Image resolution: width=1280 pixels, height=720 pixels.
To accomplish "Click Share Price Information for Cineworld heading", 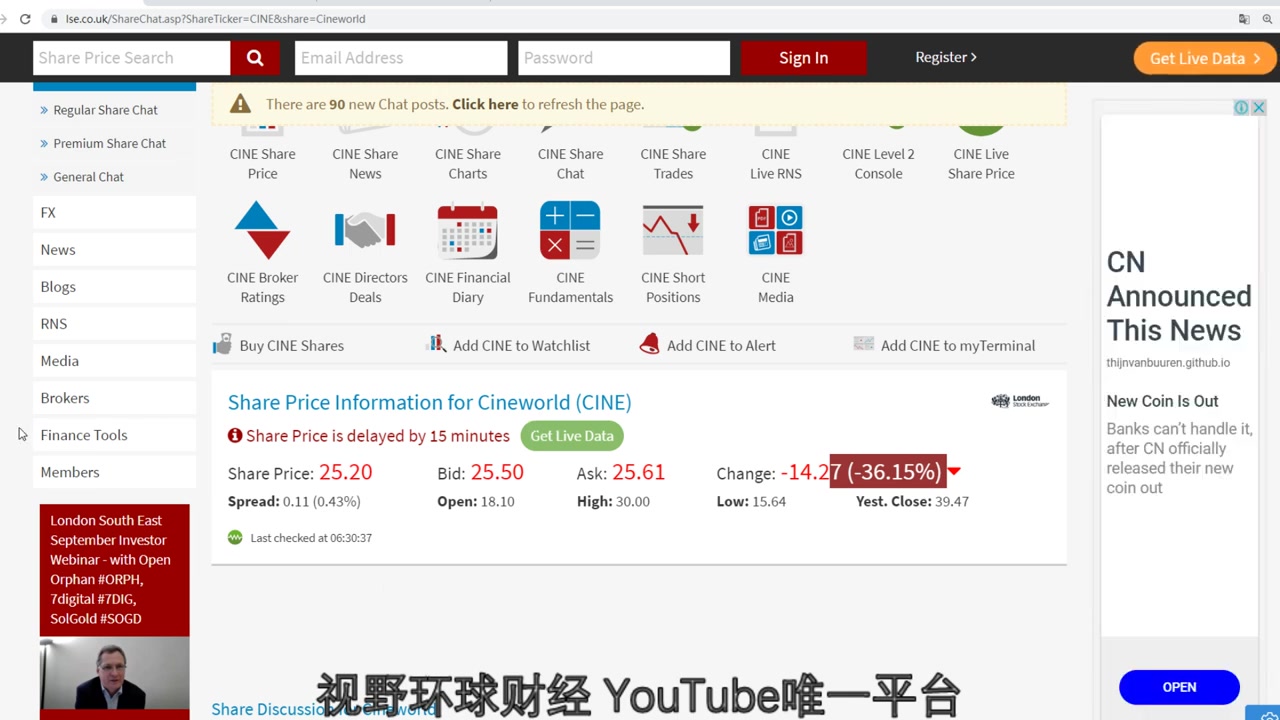I will point(429,402).
